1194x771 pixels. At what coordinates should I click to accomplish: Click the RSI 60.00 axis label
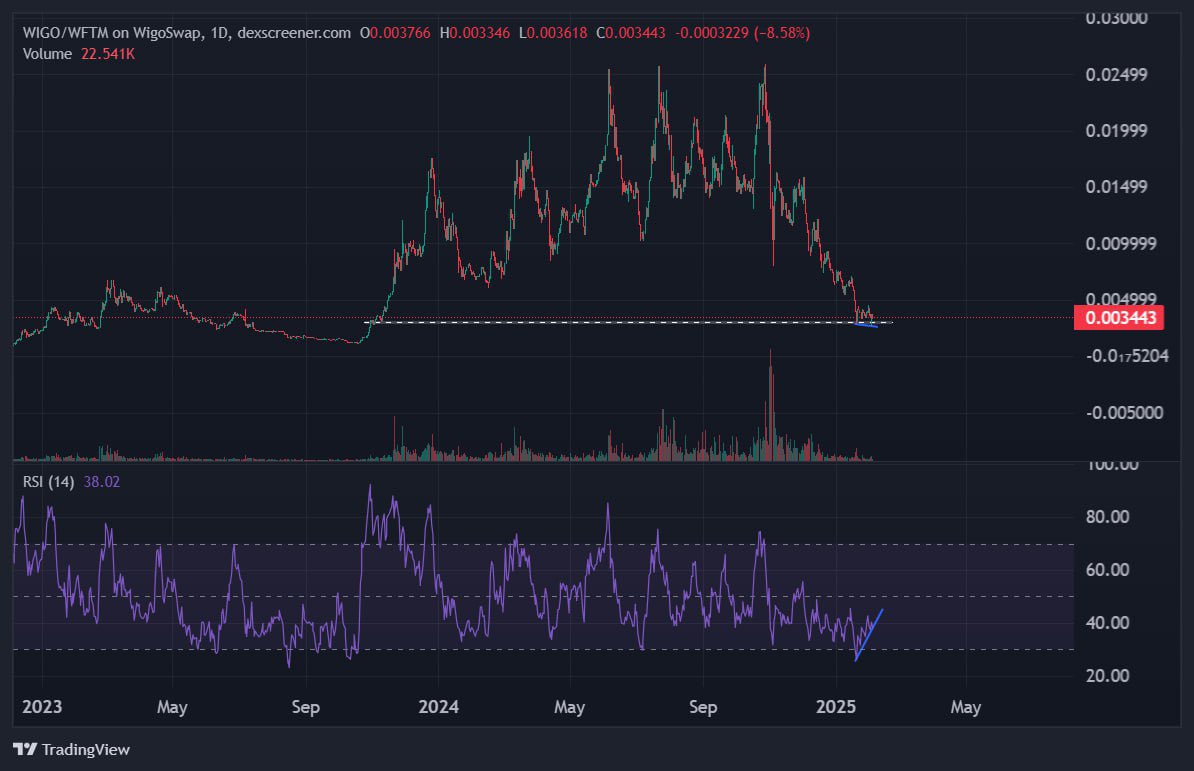point(1107,570)
